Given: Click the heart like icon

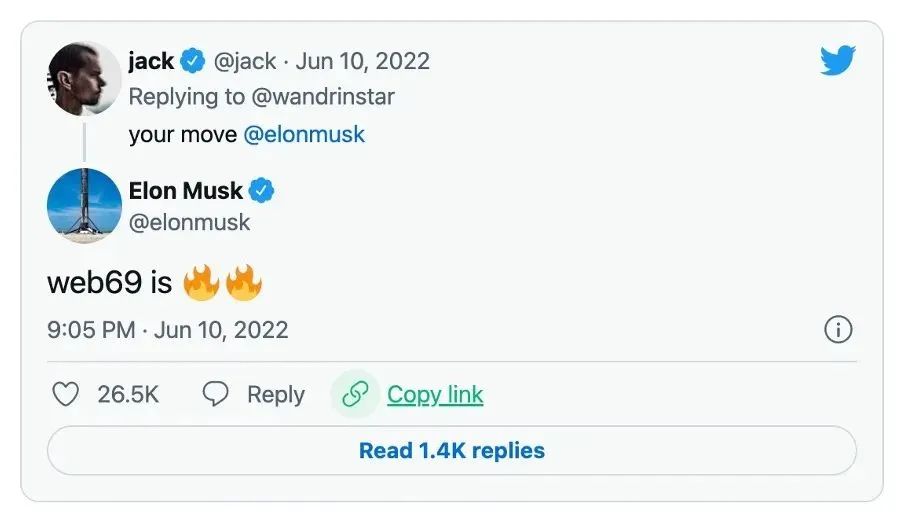Looking at the screenshot, I should 65,395.
